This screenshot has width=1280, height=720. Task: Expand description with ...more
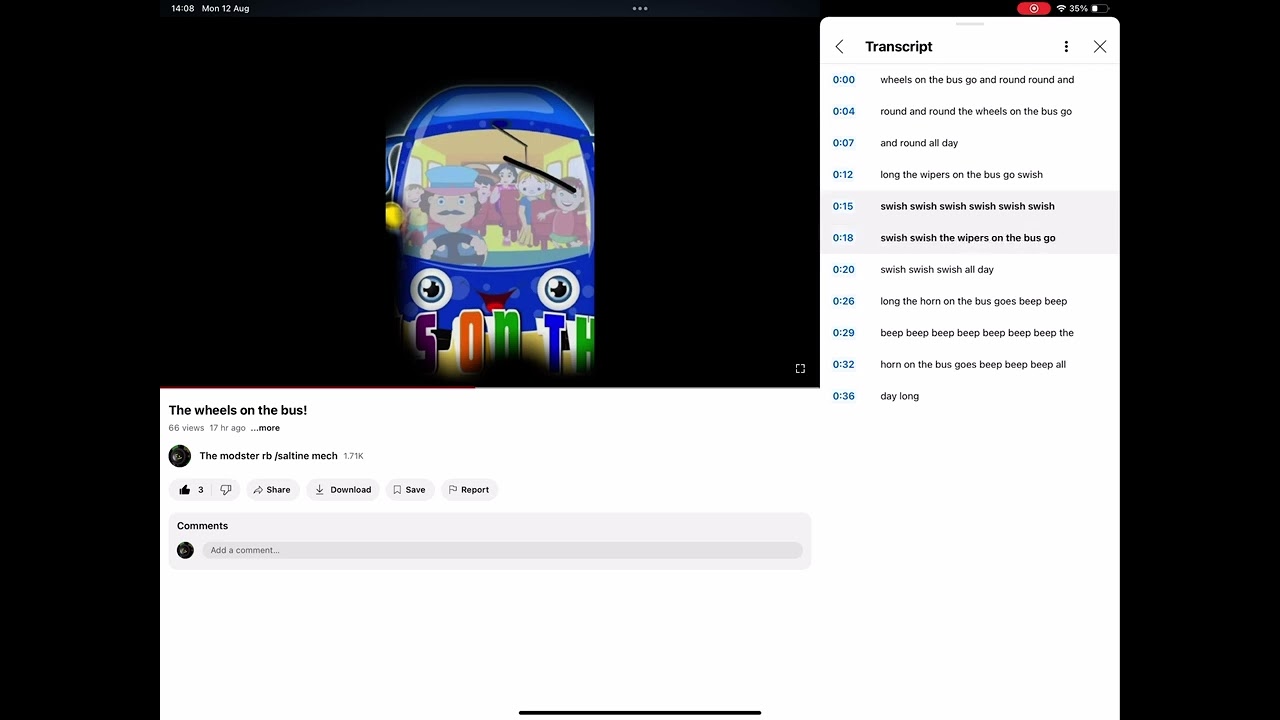(x=265, y=428)
